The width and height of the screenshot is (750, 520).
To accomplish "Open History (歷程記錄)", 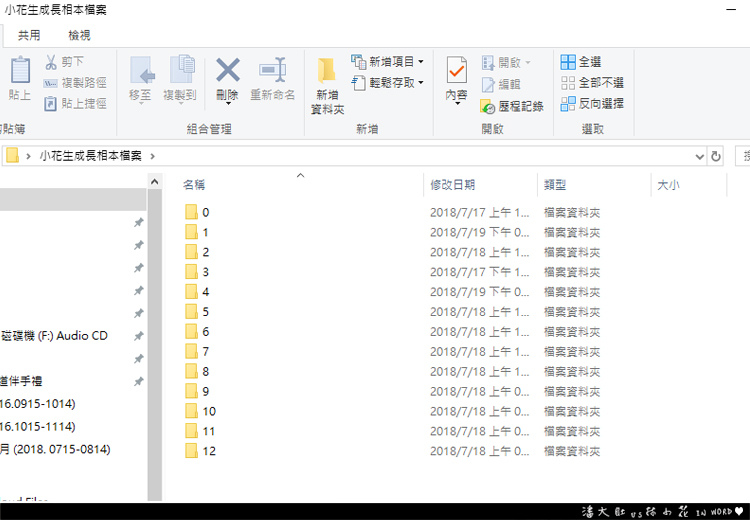I will (x=512, y=106).
